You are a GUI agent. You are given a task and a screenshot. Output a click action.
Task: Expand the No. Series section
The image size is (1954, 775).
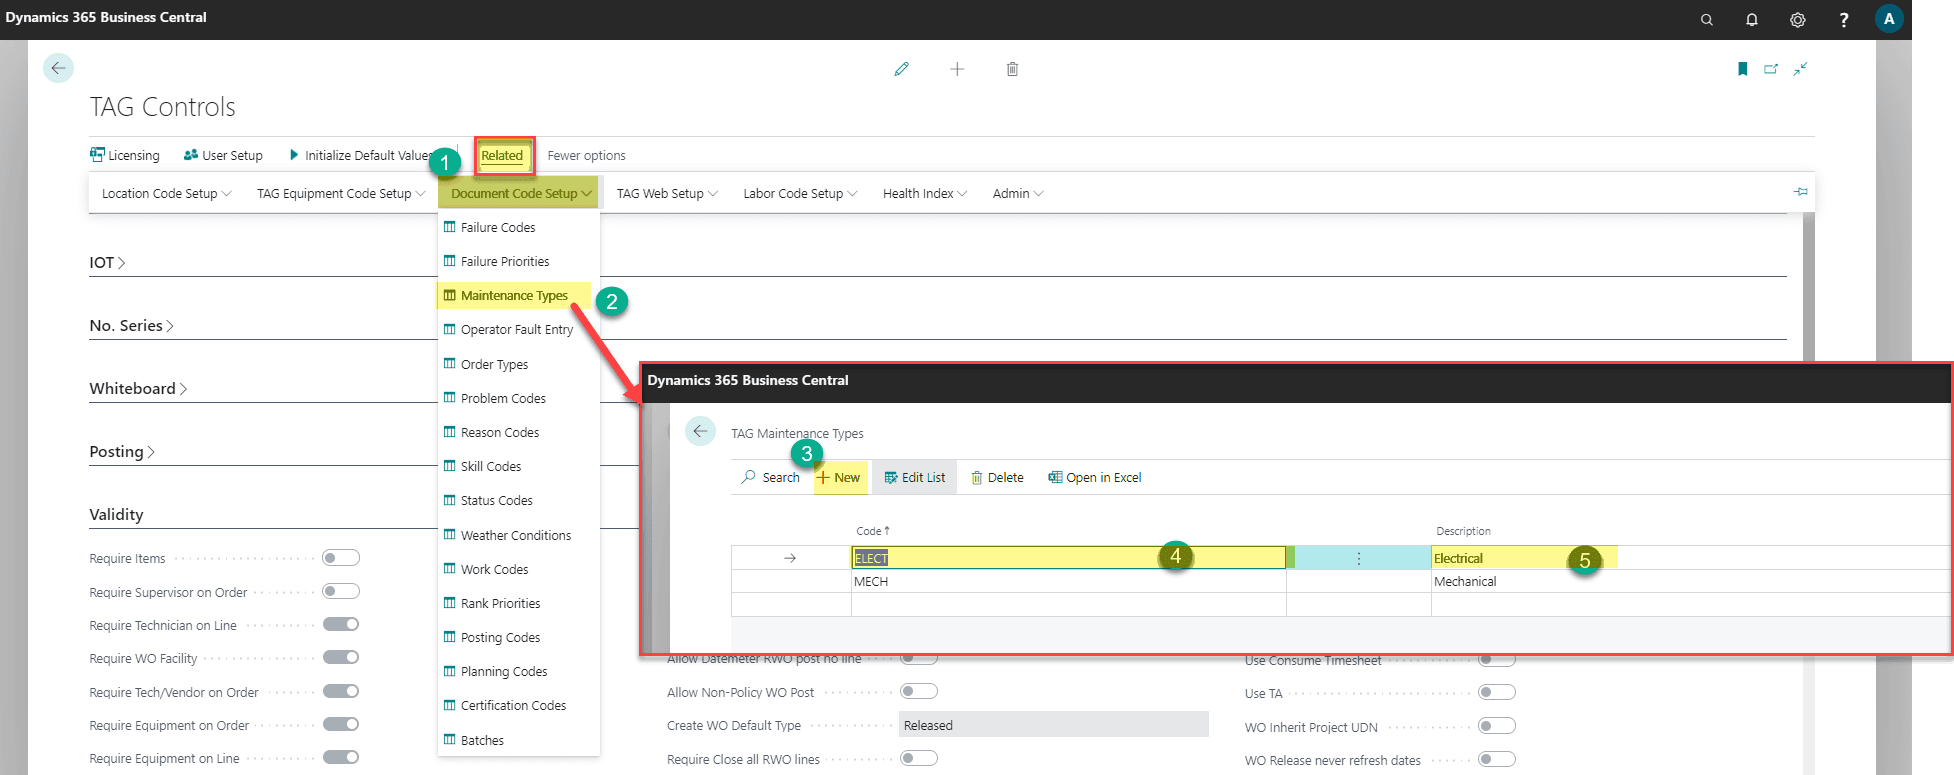click(131, 326)
